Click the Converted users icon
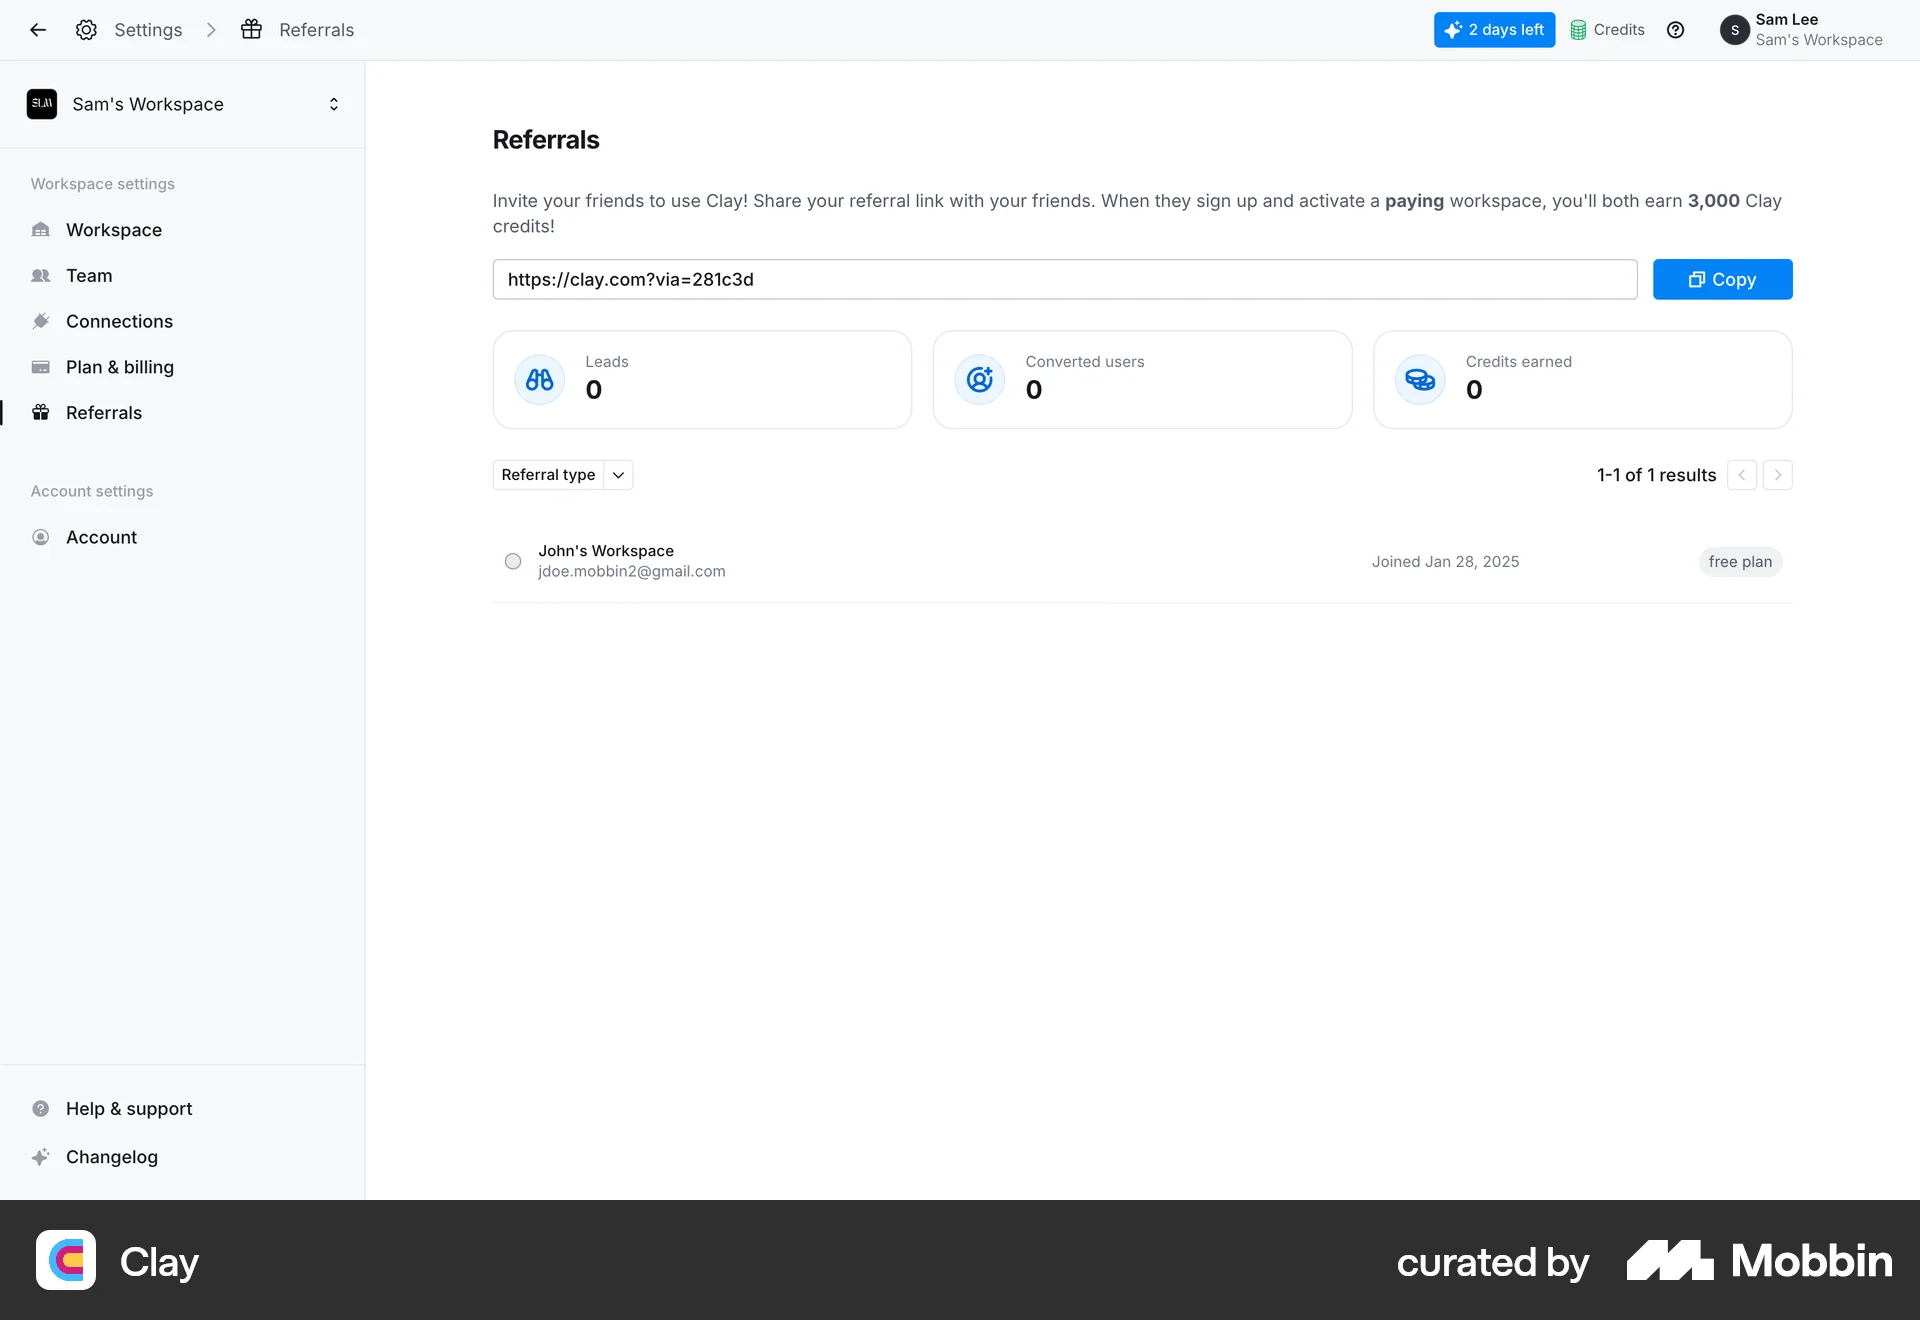 tap(979, 379)
